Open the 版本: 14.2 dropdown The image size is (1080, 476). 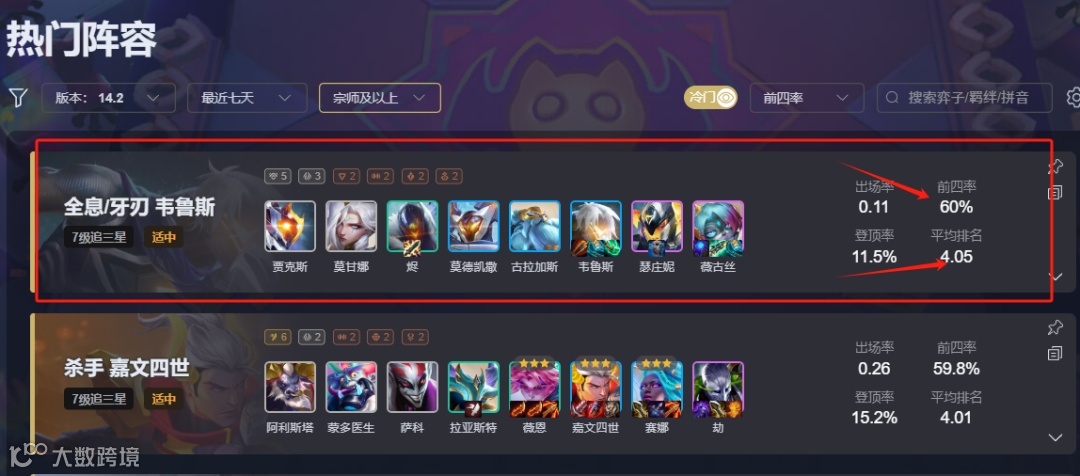[109, 98]
